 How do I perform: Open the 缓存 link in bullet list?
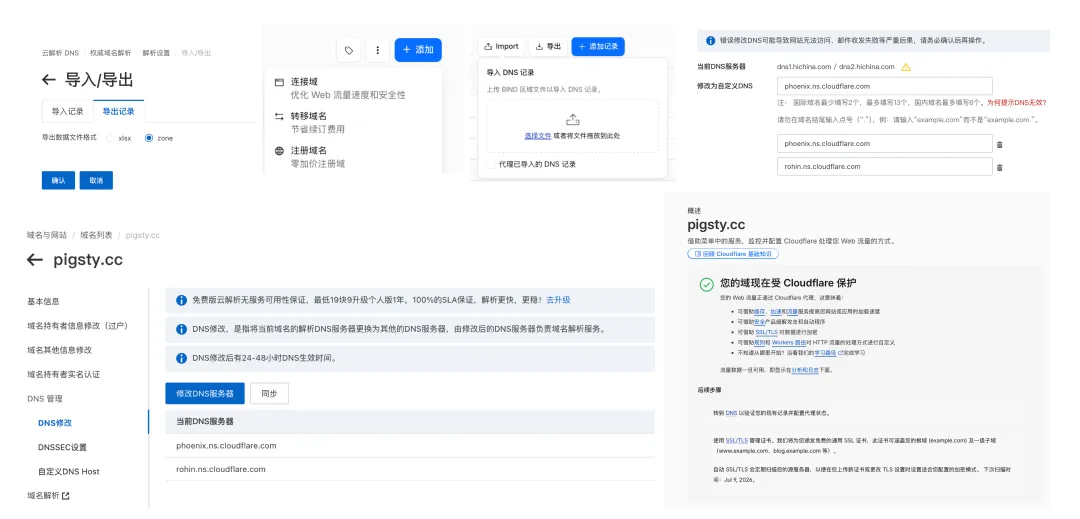coord(759,311)
